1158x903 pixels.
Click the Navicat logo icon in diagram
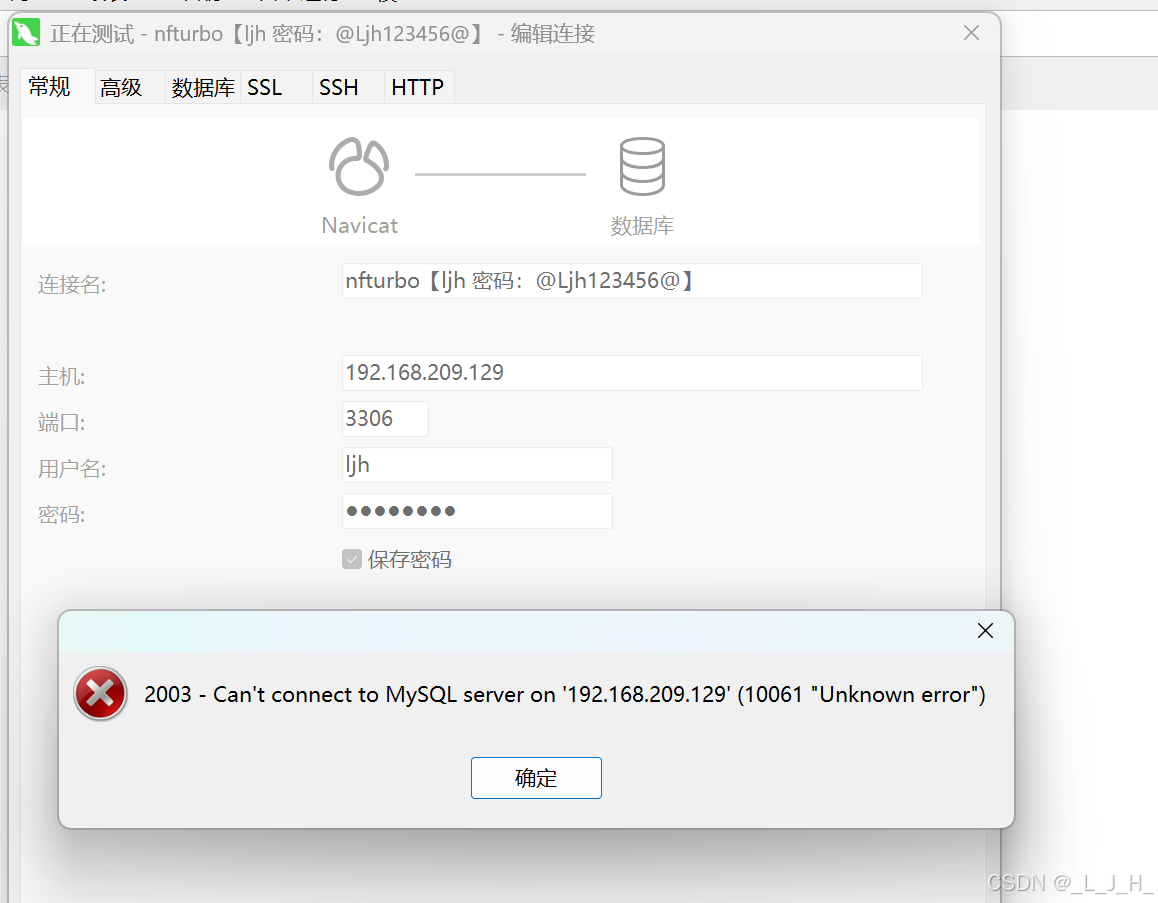[359, 166]
